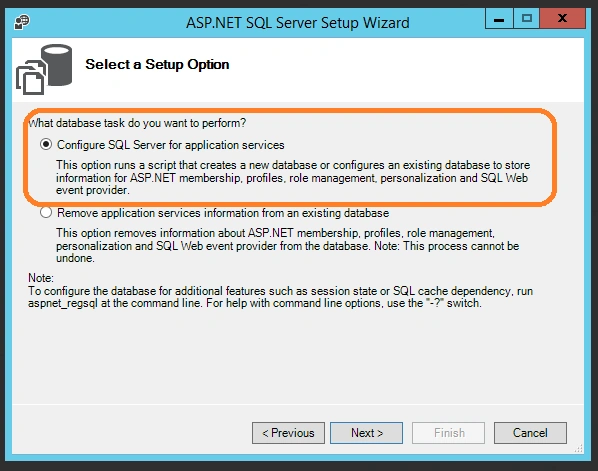Choose the Remove application services radio button
The height and width of the screenshot is (471, 598).
46,212
